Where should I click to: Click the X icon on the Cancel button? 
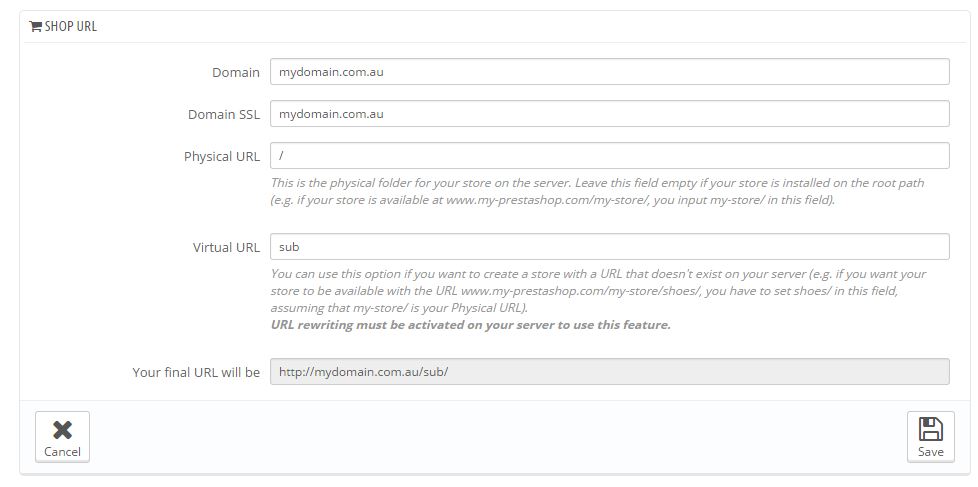click(x=62, y=430)
